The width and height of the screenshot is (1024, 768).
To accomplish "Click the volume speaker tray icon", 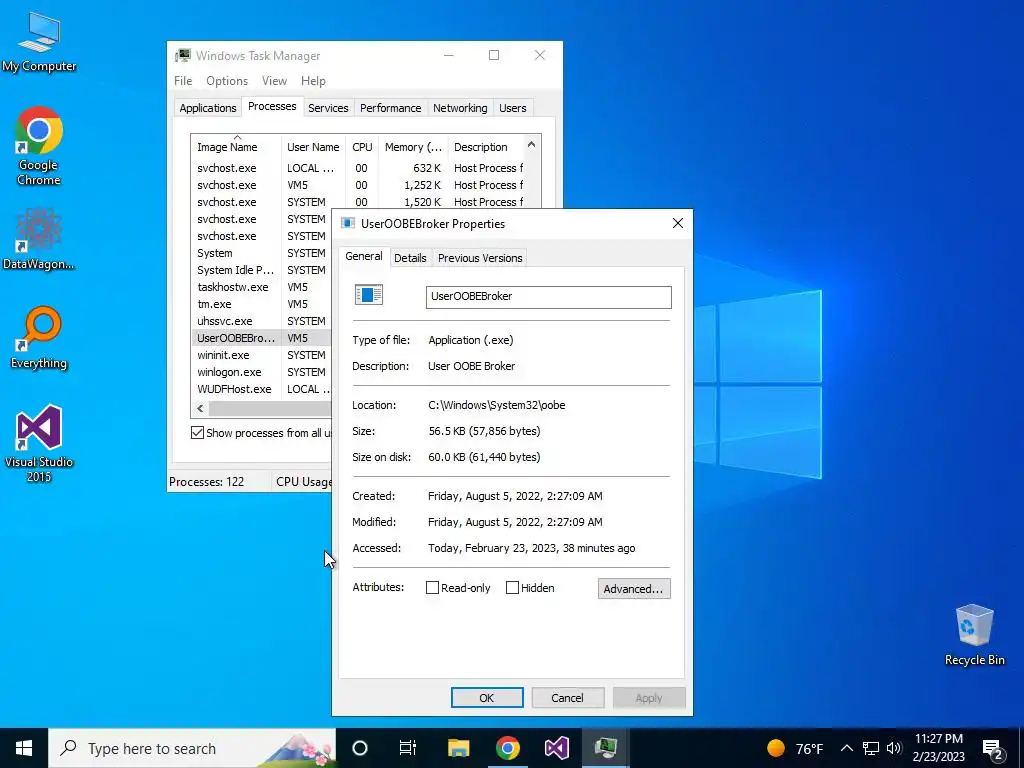I will pyautogui.click(x=894, y=748).
